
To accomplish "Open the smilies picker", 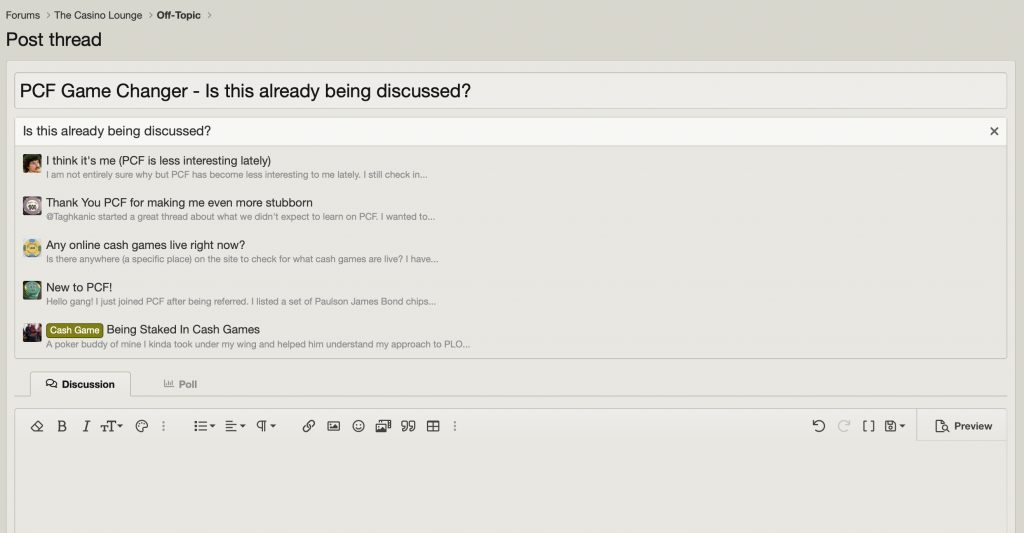I will coord(359,426).
